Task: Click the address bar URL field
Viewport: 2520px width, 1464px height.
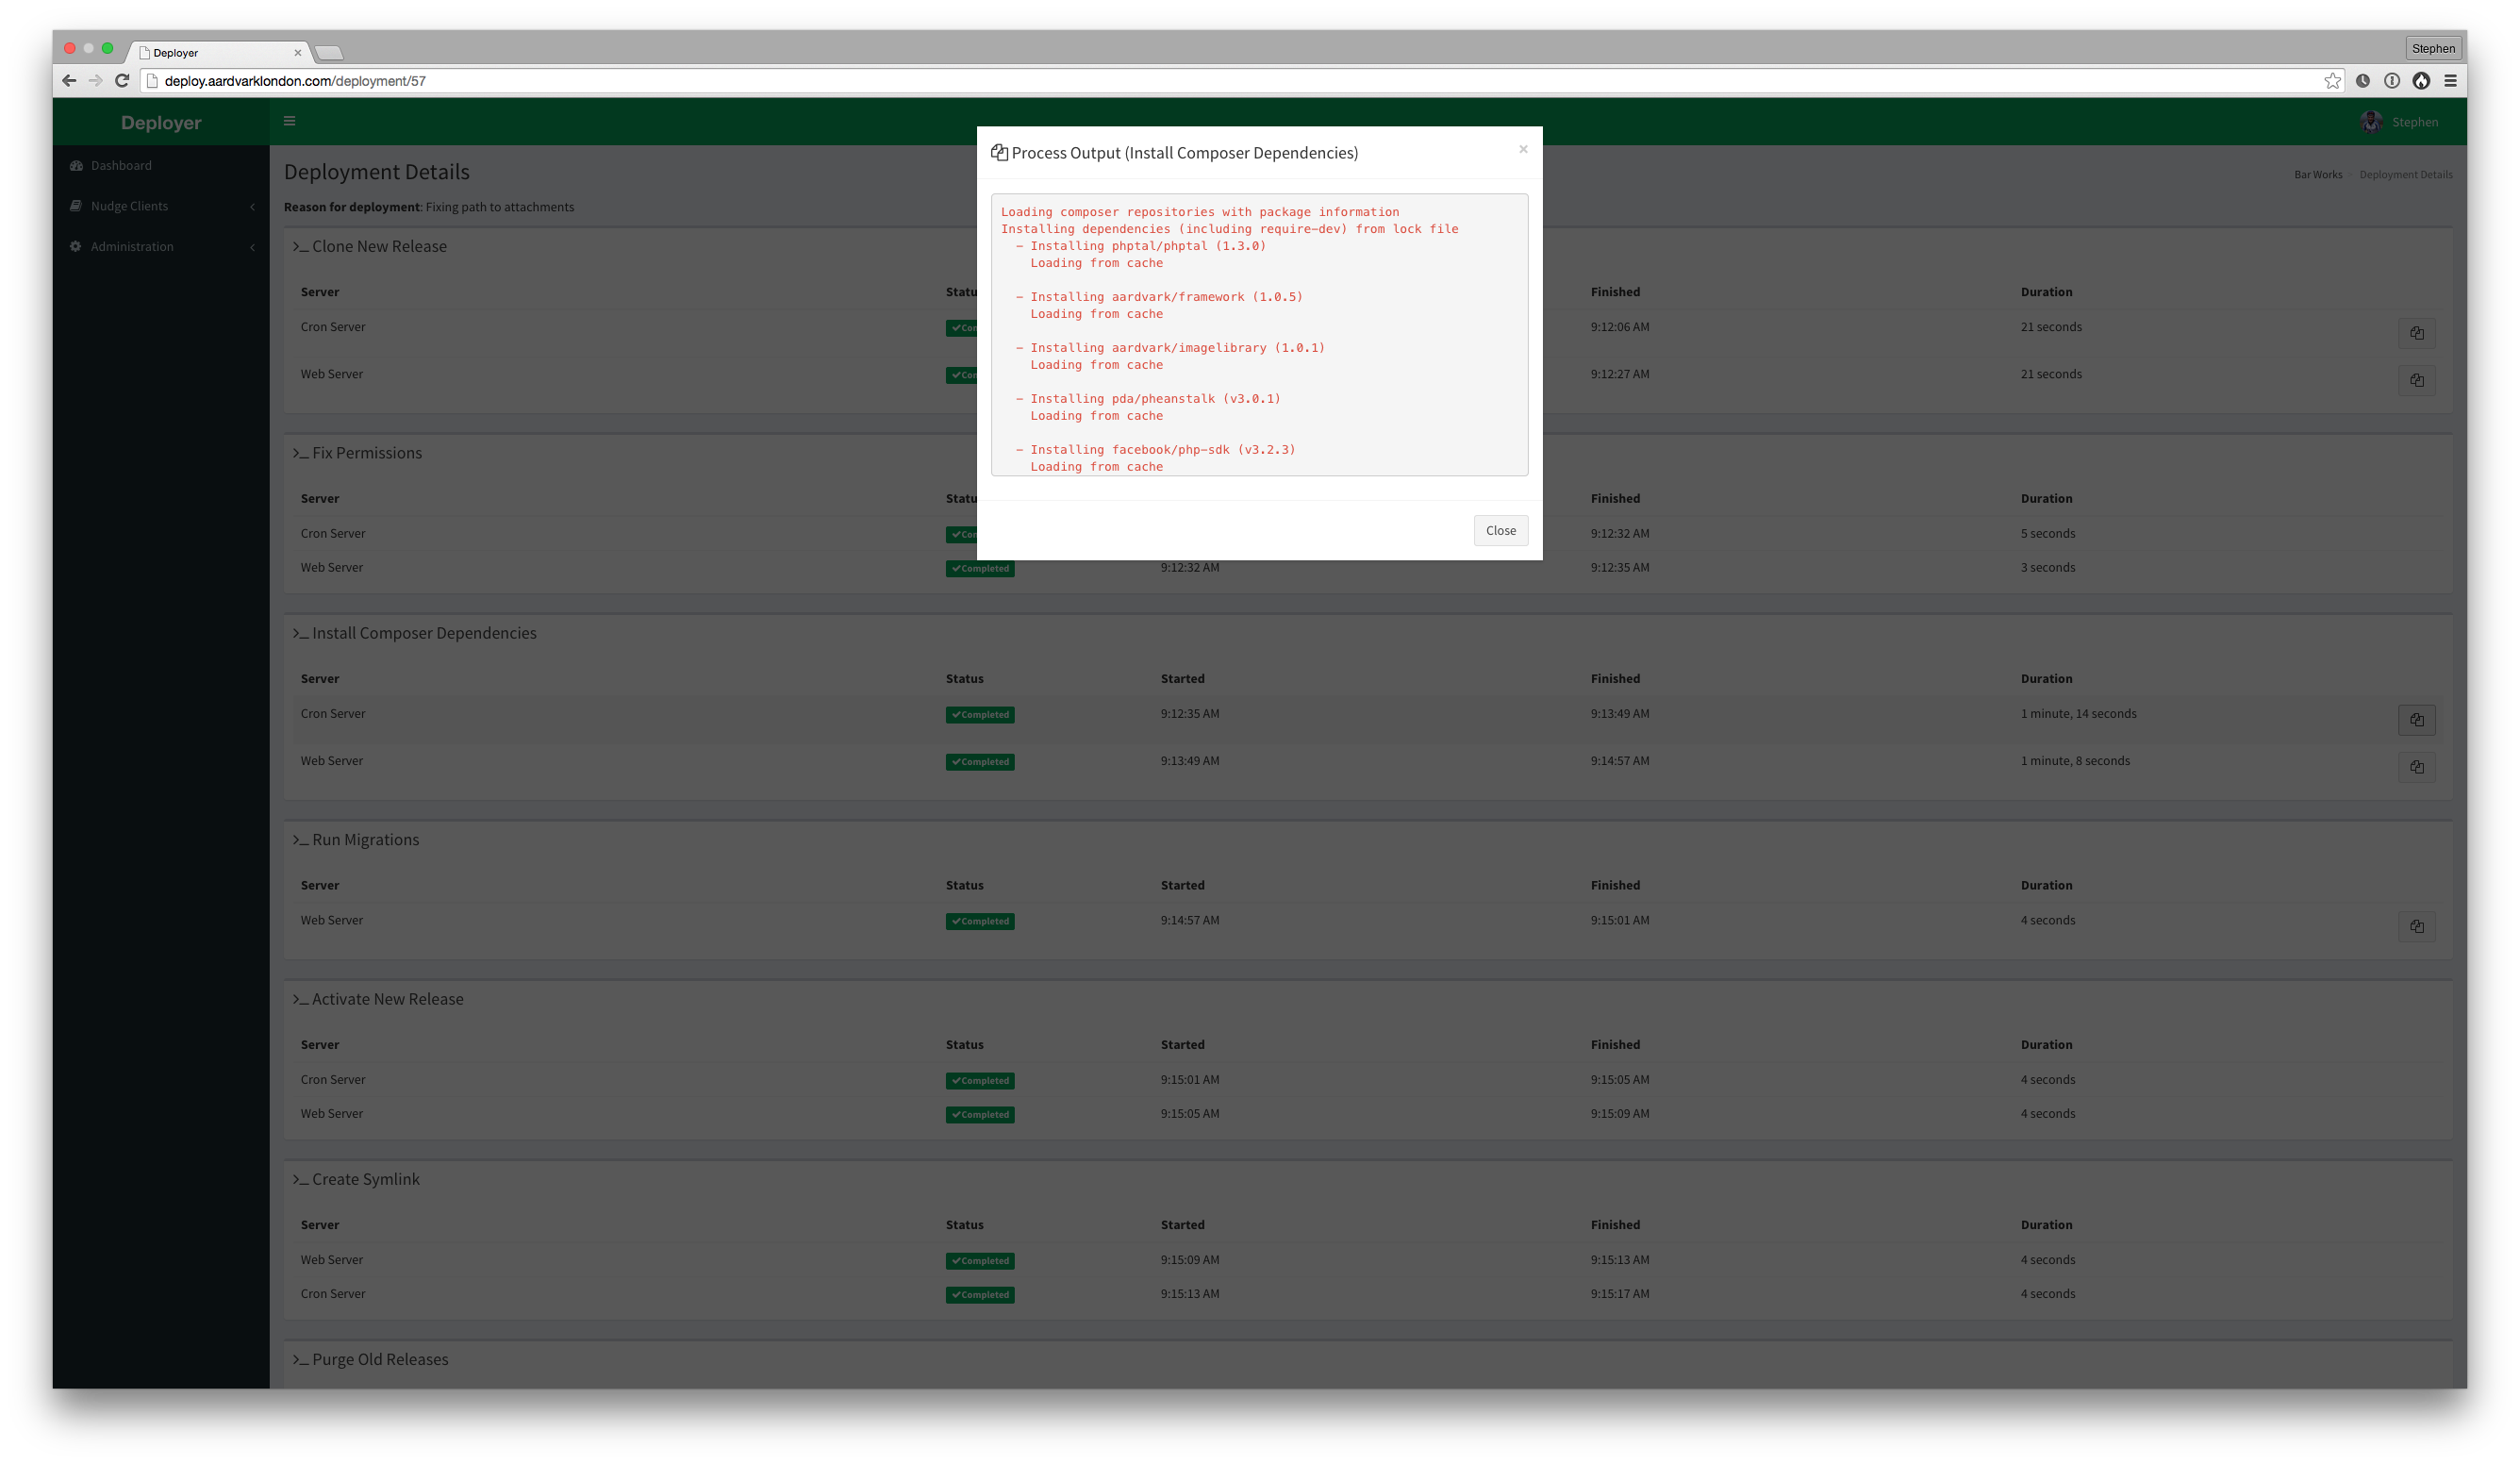Action: coord(1240,81)
